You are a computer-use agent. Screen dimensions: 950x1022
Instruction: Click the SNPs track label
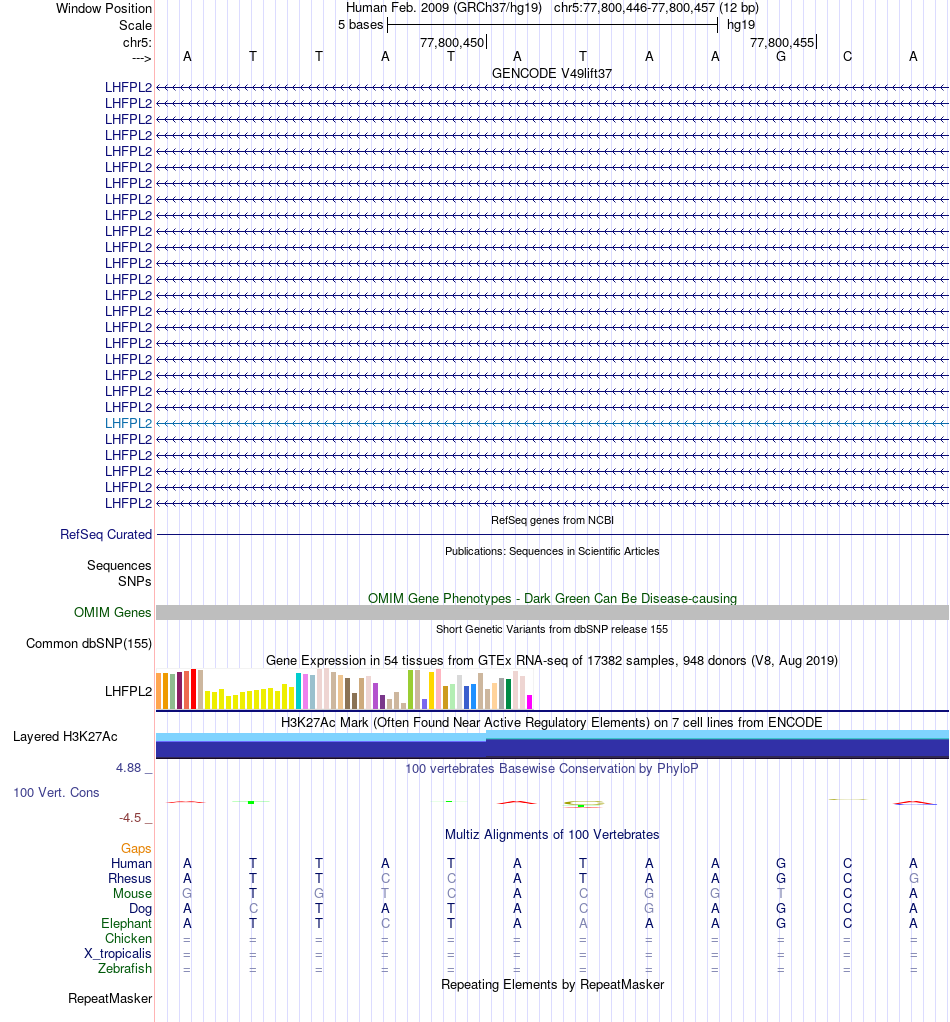(x=134, y=581)
